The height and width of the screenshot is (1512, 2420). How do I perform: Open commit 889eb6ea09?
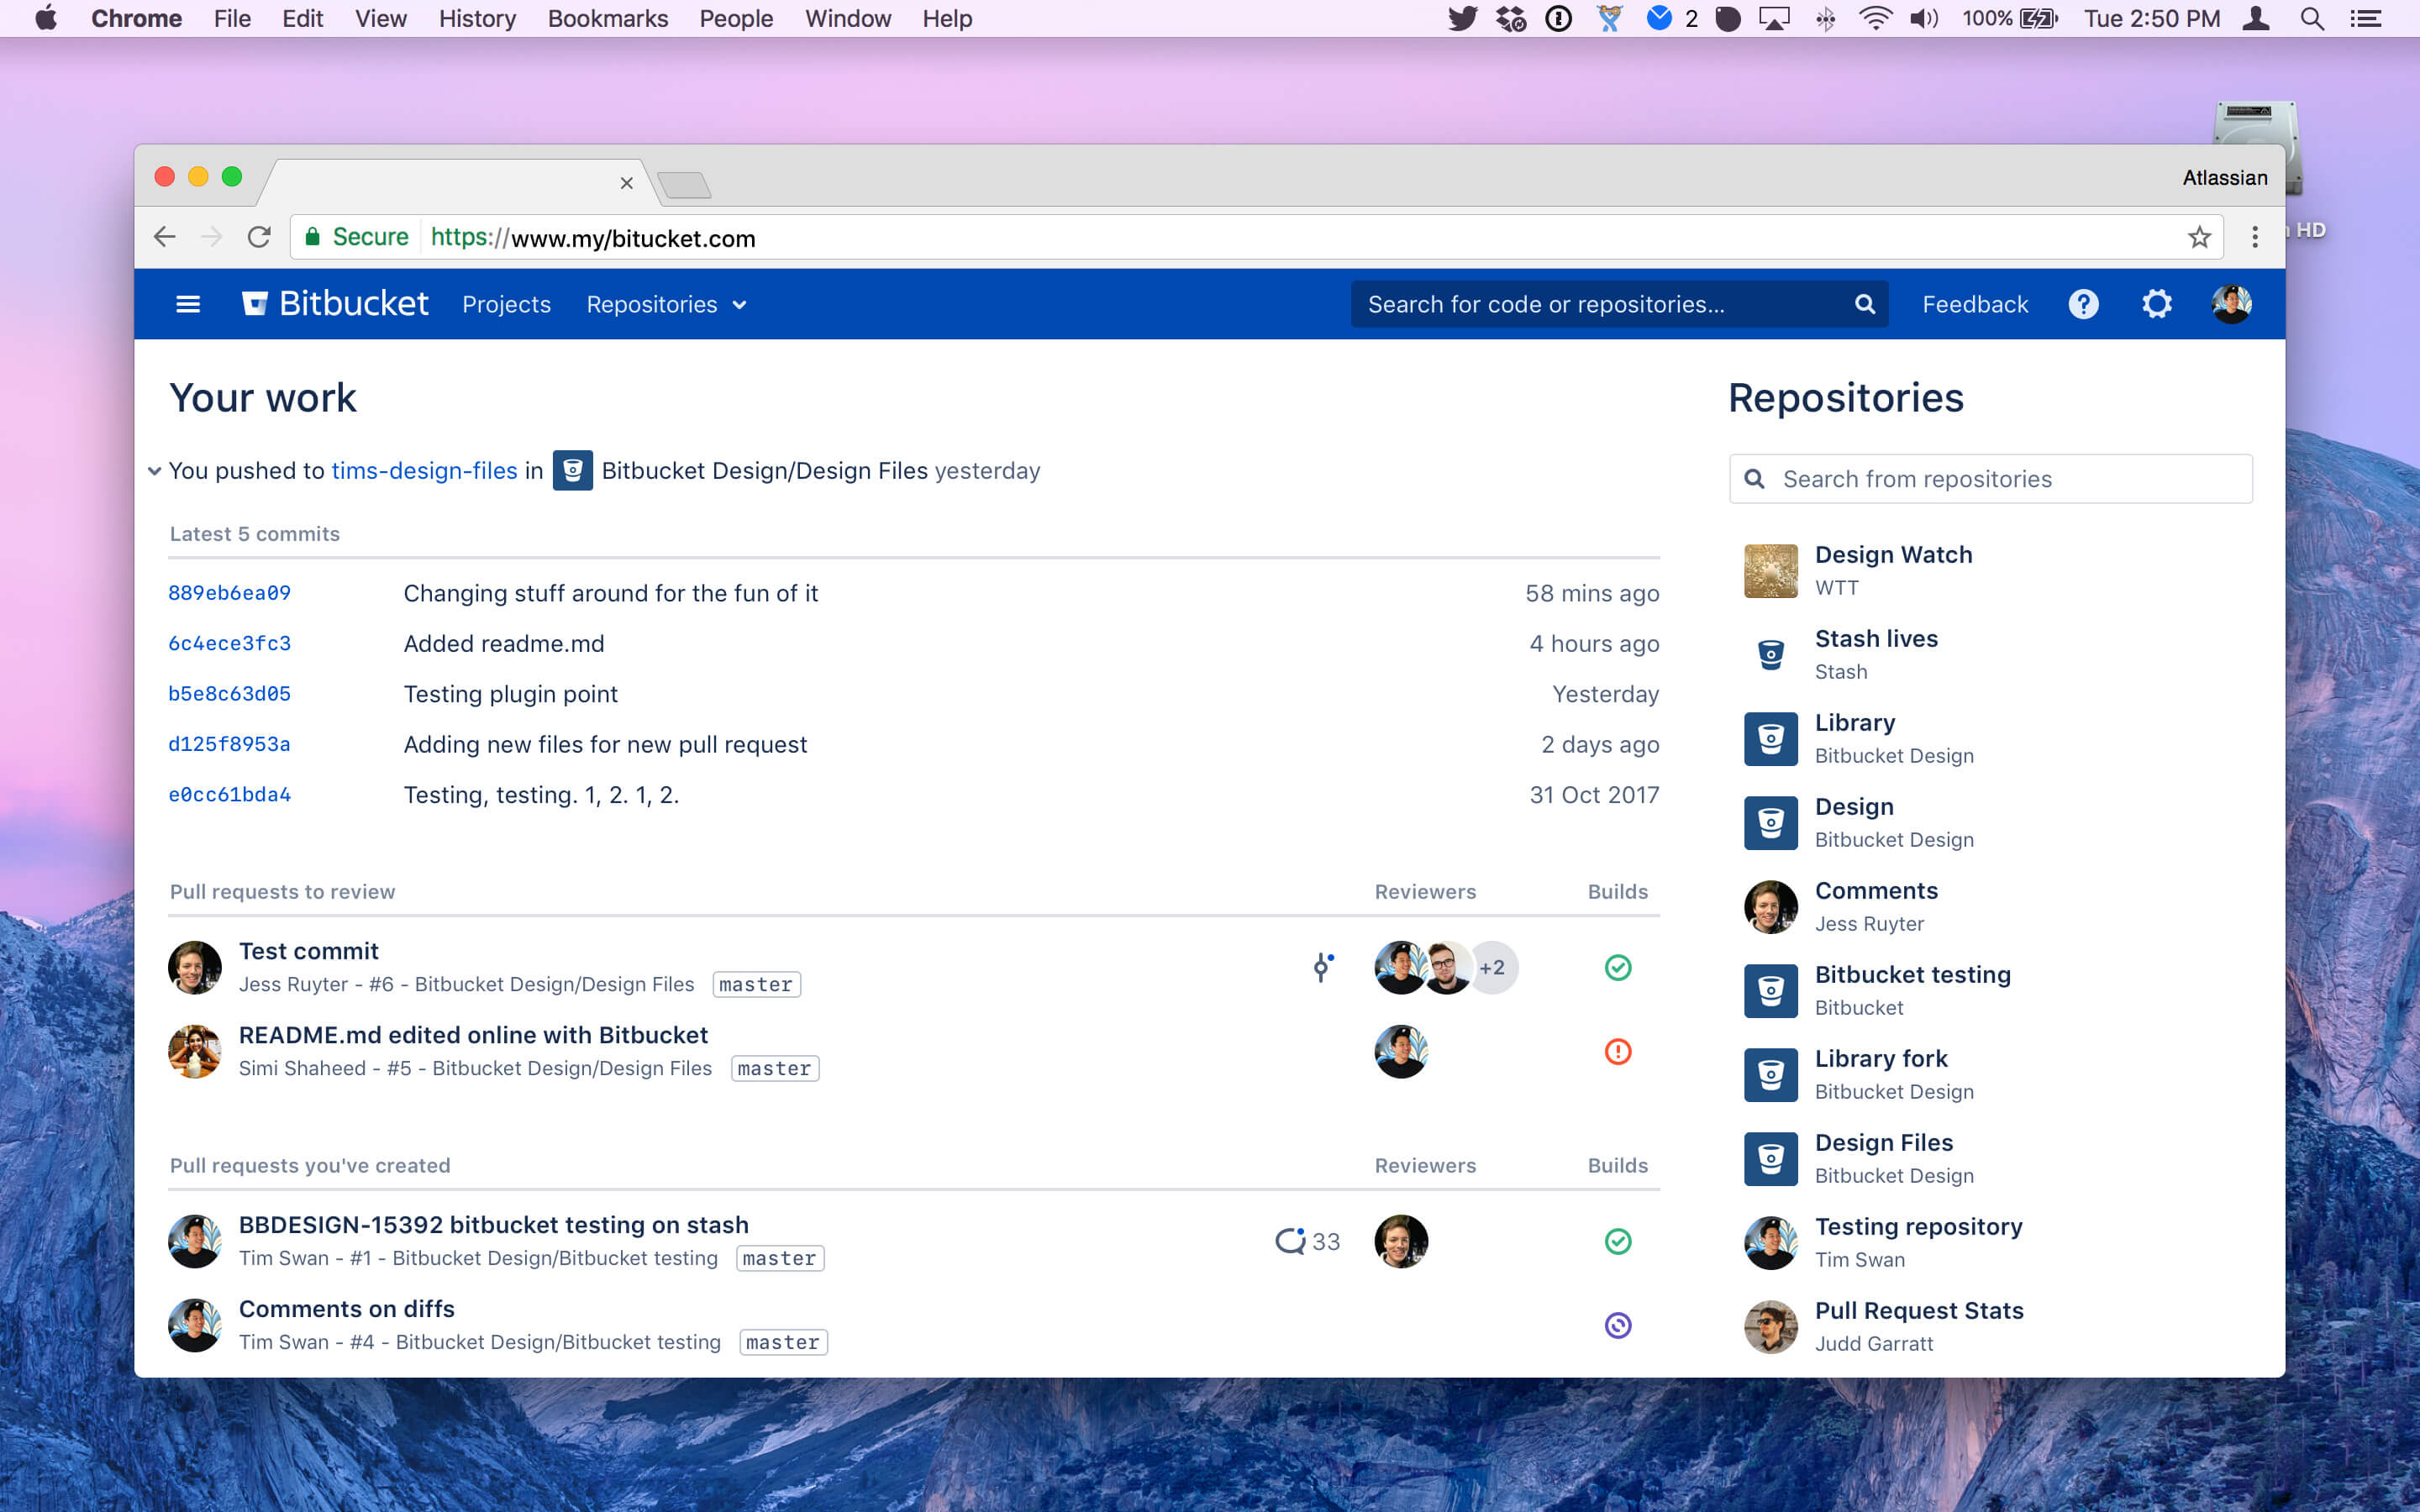click(229, 593)
